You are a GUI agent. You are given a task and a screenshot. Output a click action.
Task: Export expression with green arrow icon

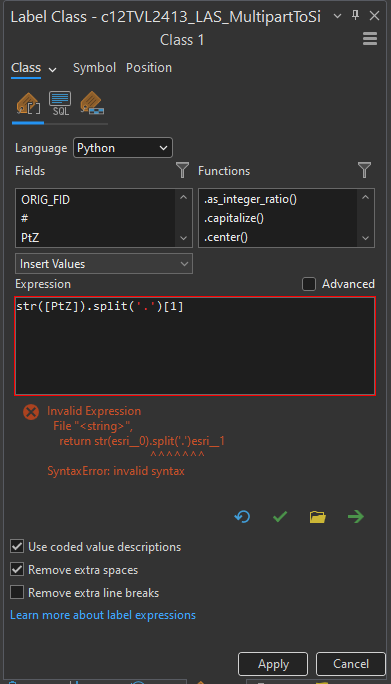point(356,517)
